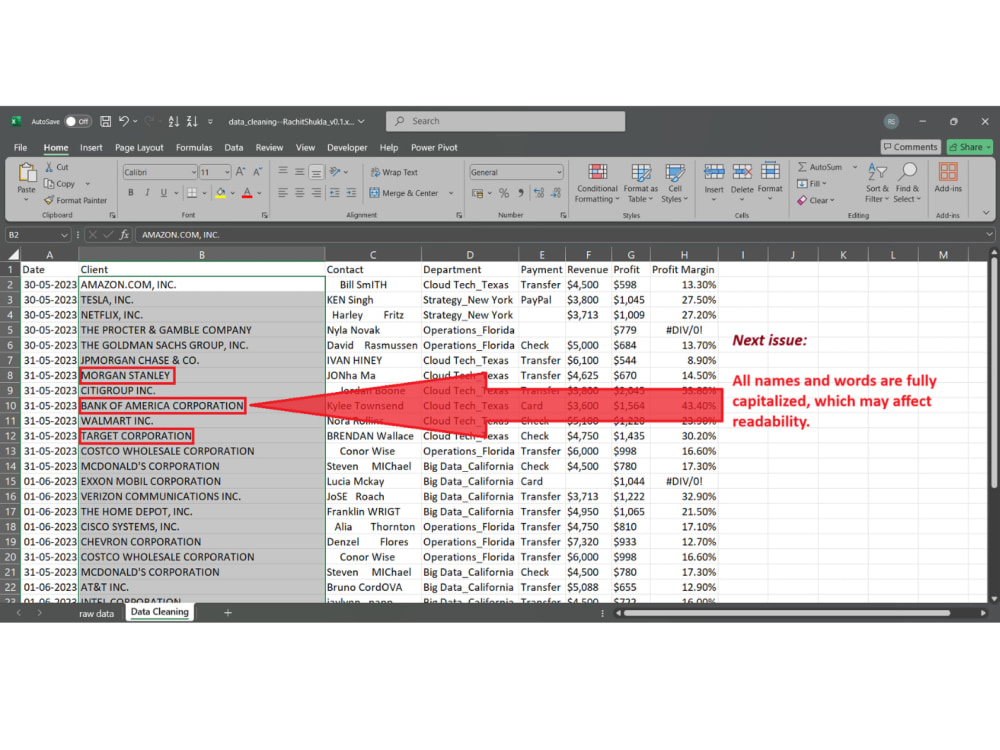Sort ascending using A-Z quick access icon
Image resolution: width=1000 pixels, height=750 pixels.
(x=173, y=121)
